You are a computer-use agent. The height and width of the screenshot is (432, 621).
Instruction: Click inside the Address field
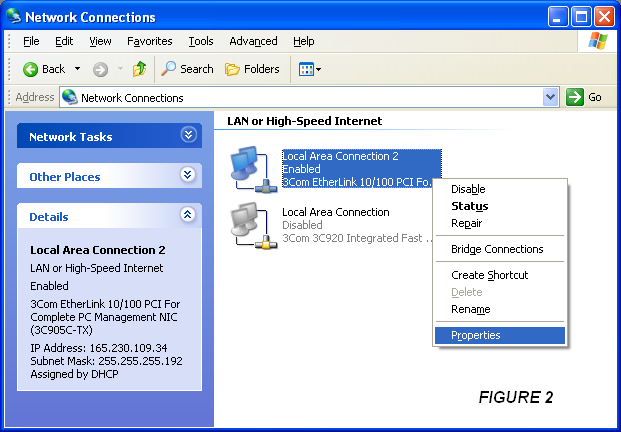[x=300, y=97]
